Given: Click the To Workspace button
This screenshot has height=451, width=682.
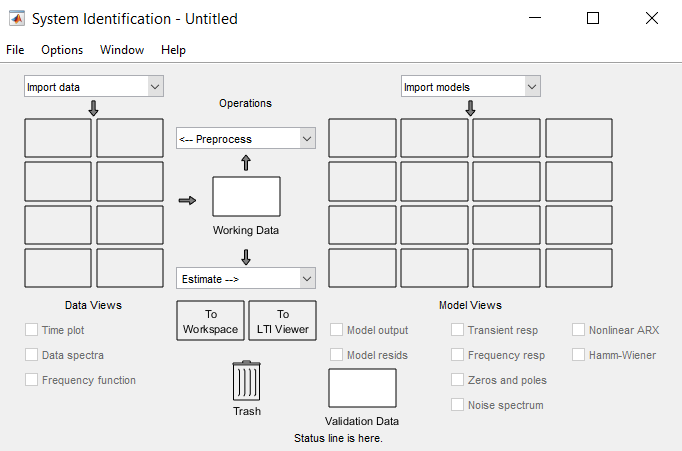Looking at the screenshot, I should point(211,321).
